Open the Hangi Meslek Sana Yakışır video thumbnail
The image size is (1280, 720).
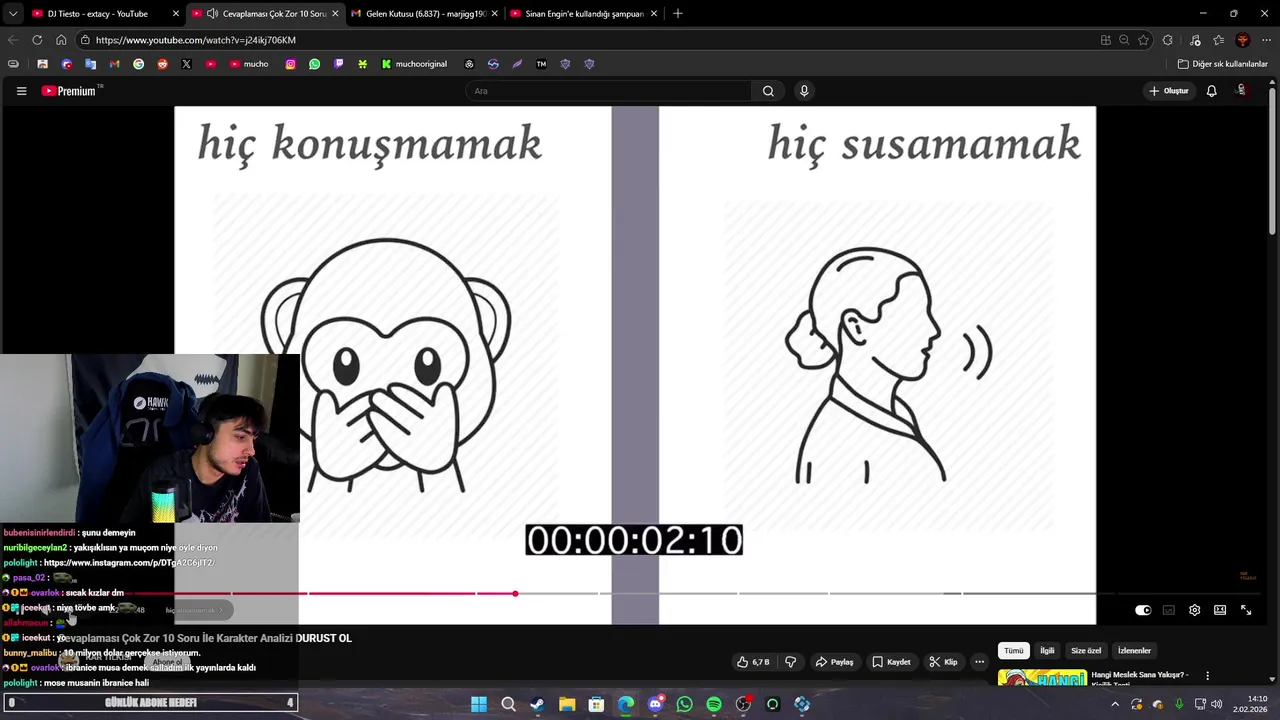pyautogui.click(x=1042, y=678)
